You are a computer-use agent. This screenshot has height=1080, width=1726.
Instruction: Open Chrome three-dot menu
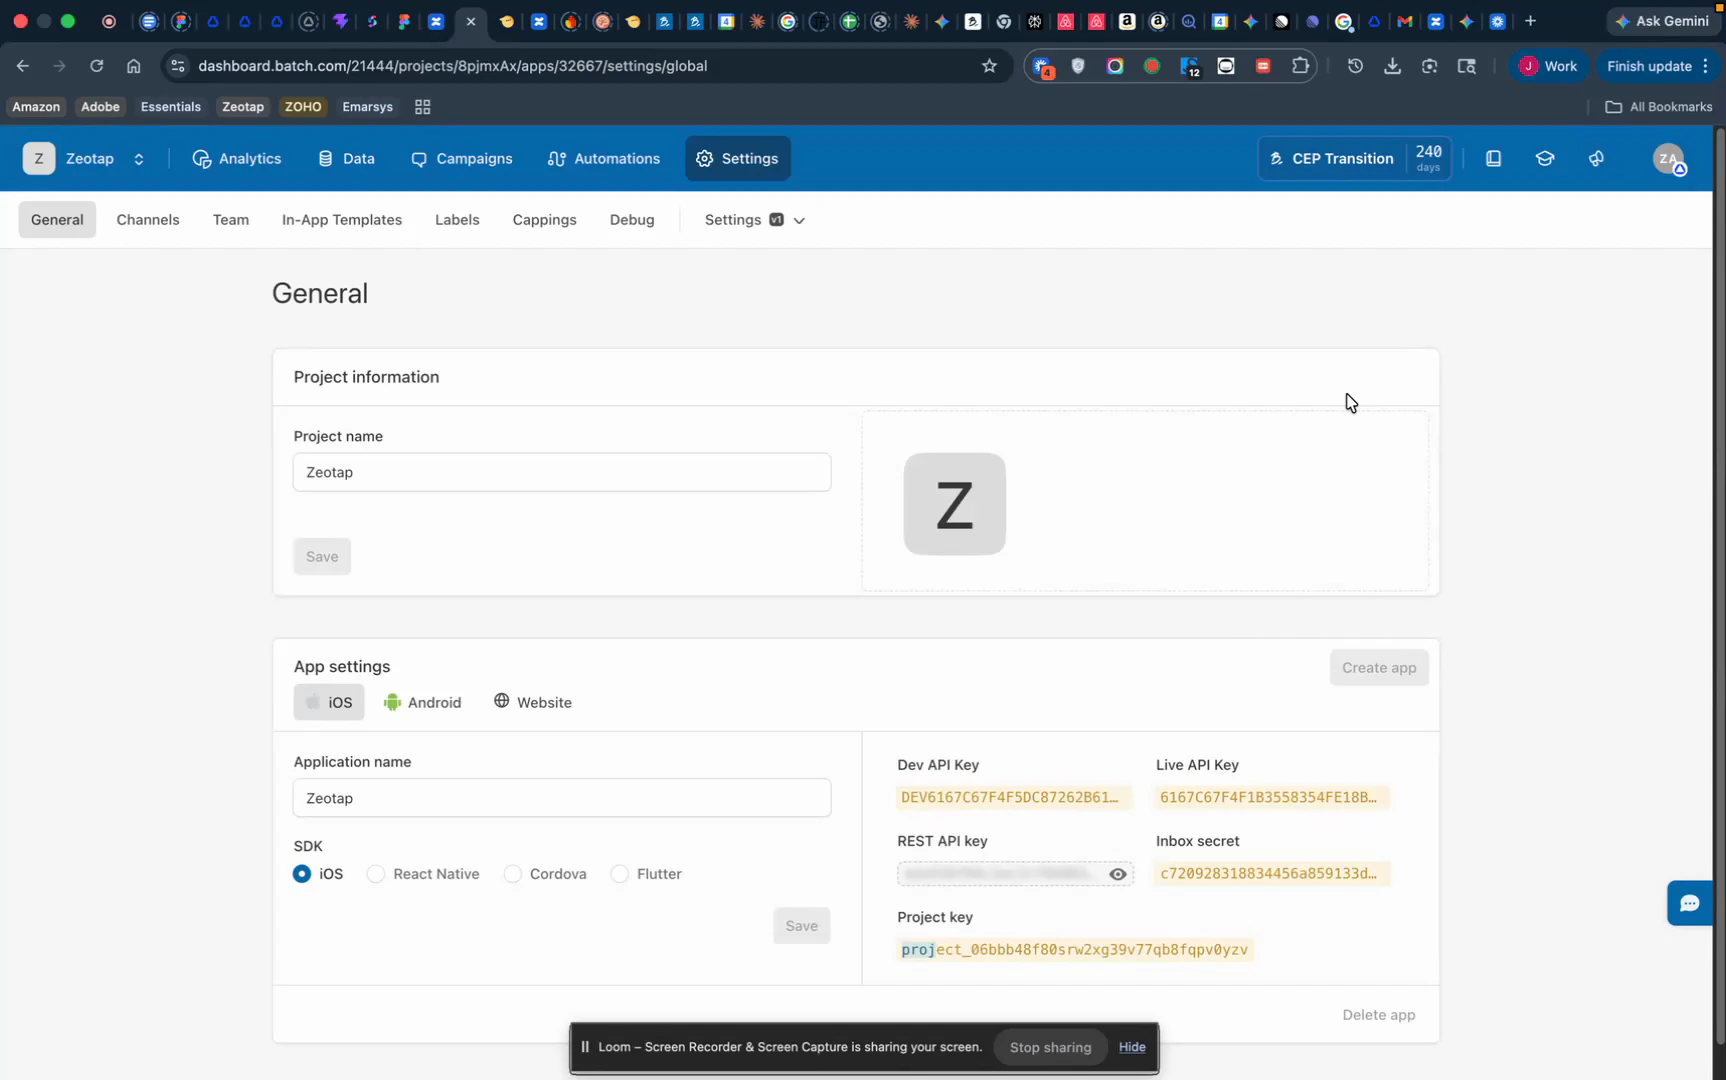[x=1705, y=66]
